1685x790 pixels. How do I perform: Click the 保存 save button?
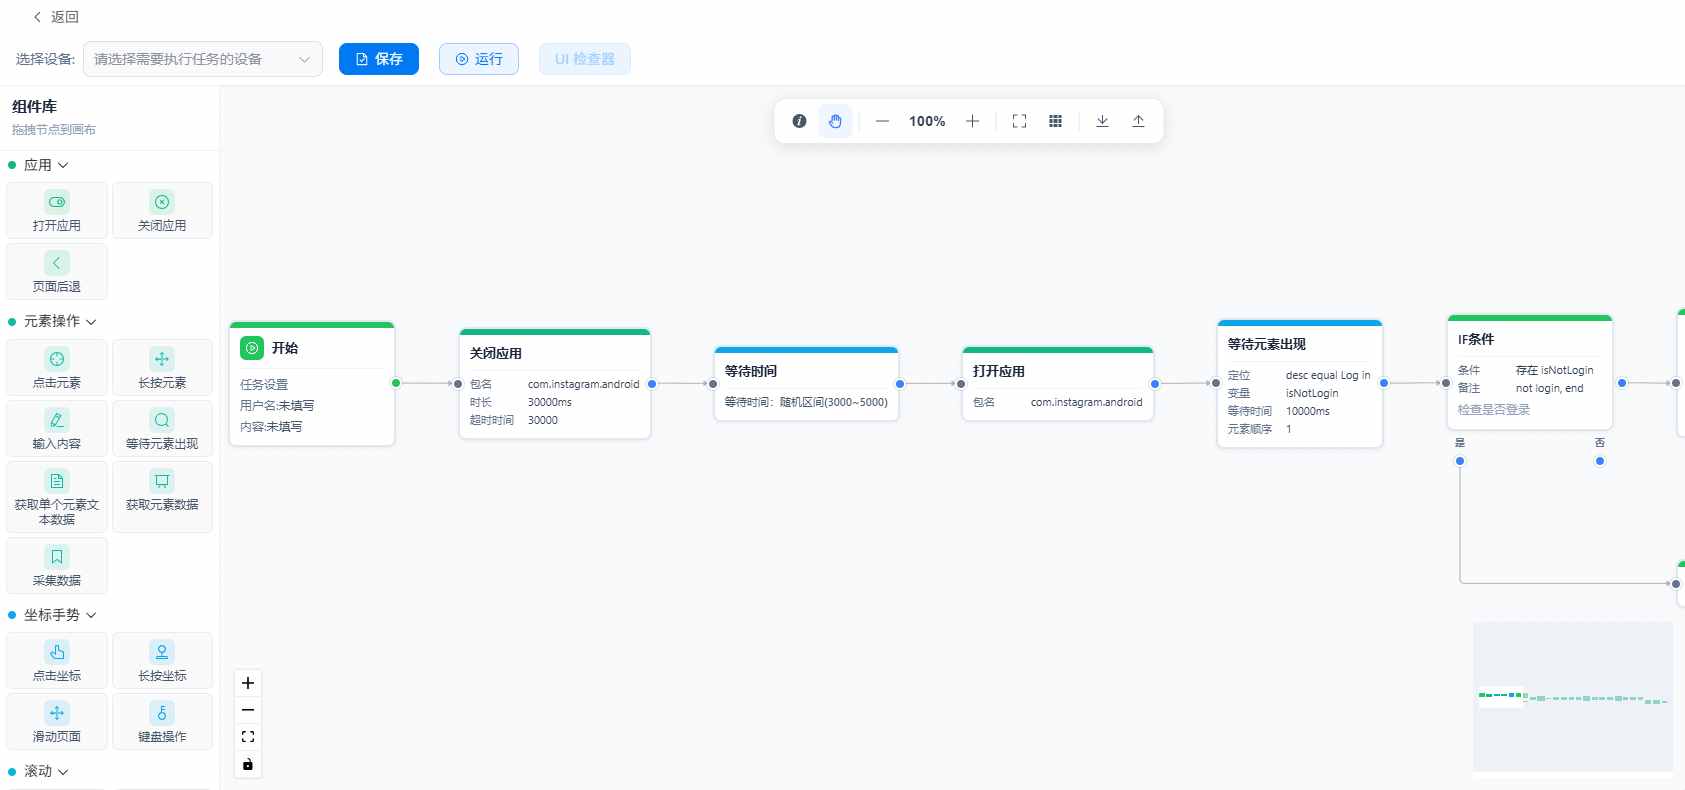379,59
